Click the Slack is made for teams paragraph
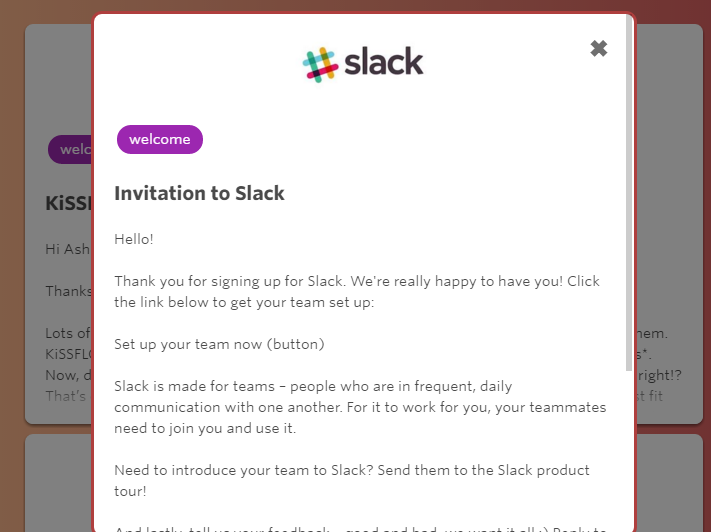 [x=360, y=407]
